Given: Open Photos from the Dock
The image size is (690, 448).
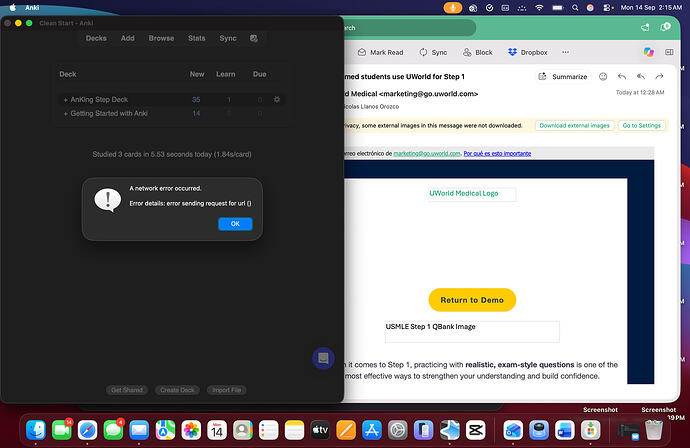Looking at the screenshot, I should coord(191,430).
